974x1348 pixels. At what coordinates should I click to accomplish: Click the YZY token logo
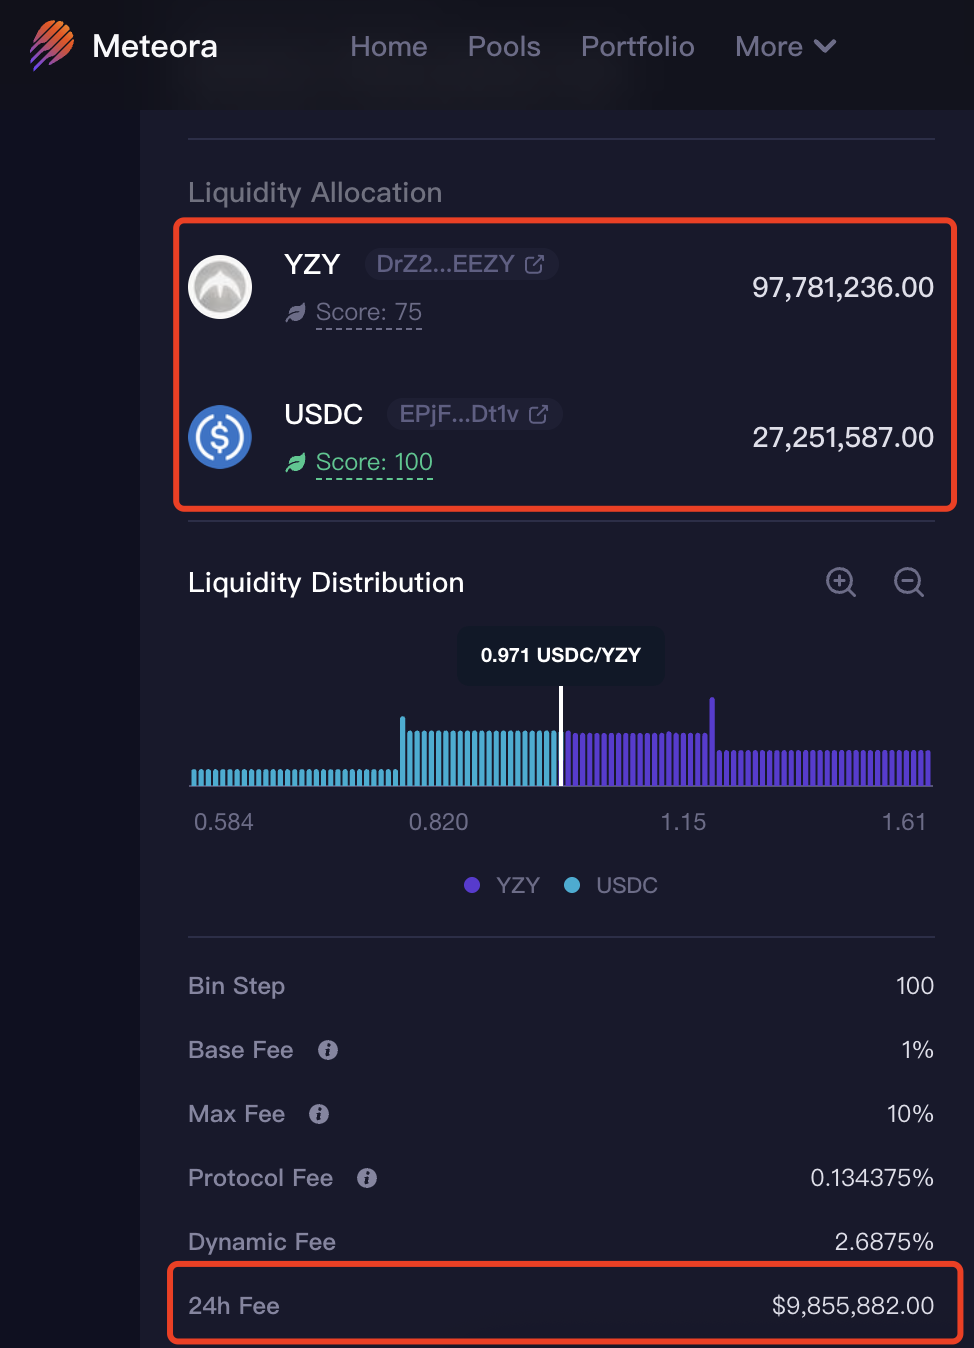(x=220, y=287)
